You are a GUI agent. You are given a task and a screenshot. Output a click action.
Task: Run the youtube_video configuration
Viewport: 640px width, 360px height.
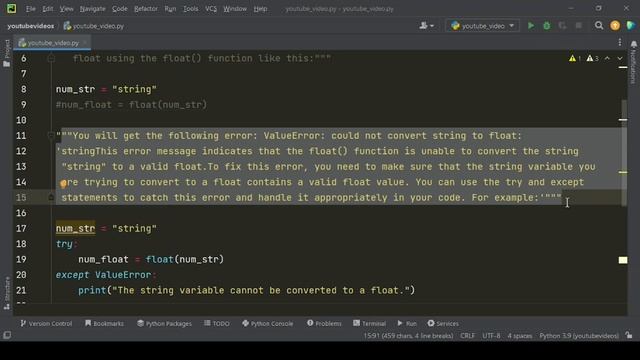point(531,26)
